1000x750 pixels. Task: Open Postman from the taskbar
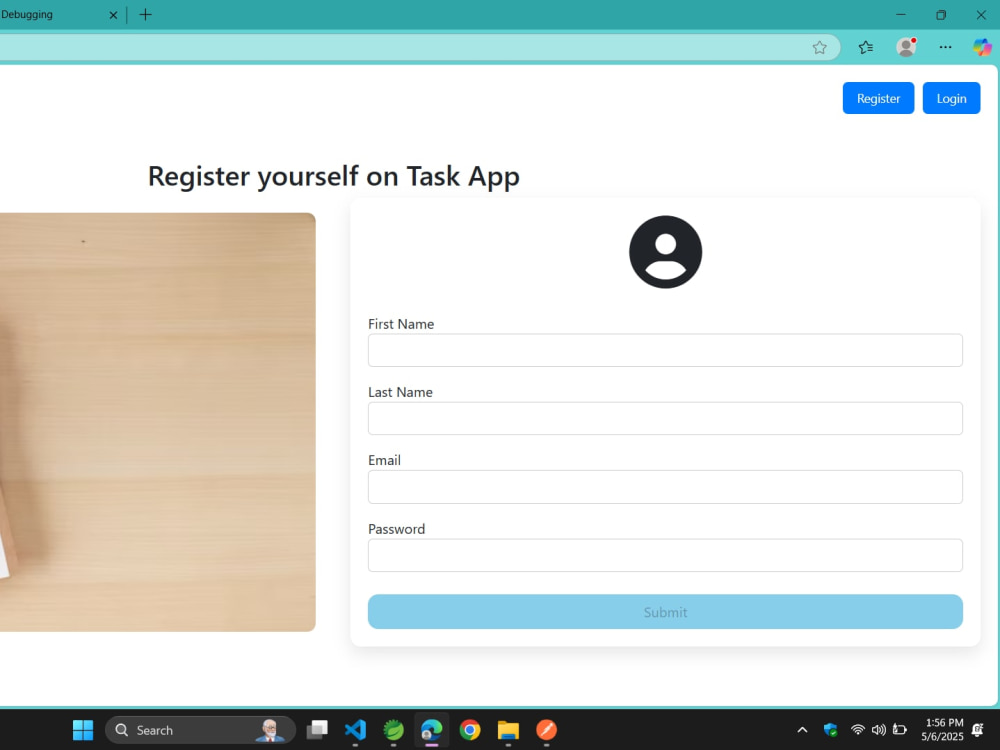[x=547, y=730]
